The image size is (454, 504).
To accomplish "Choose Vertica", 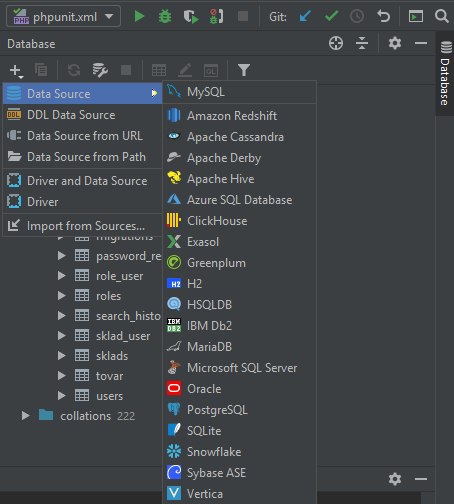I will (239, 494).
